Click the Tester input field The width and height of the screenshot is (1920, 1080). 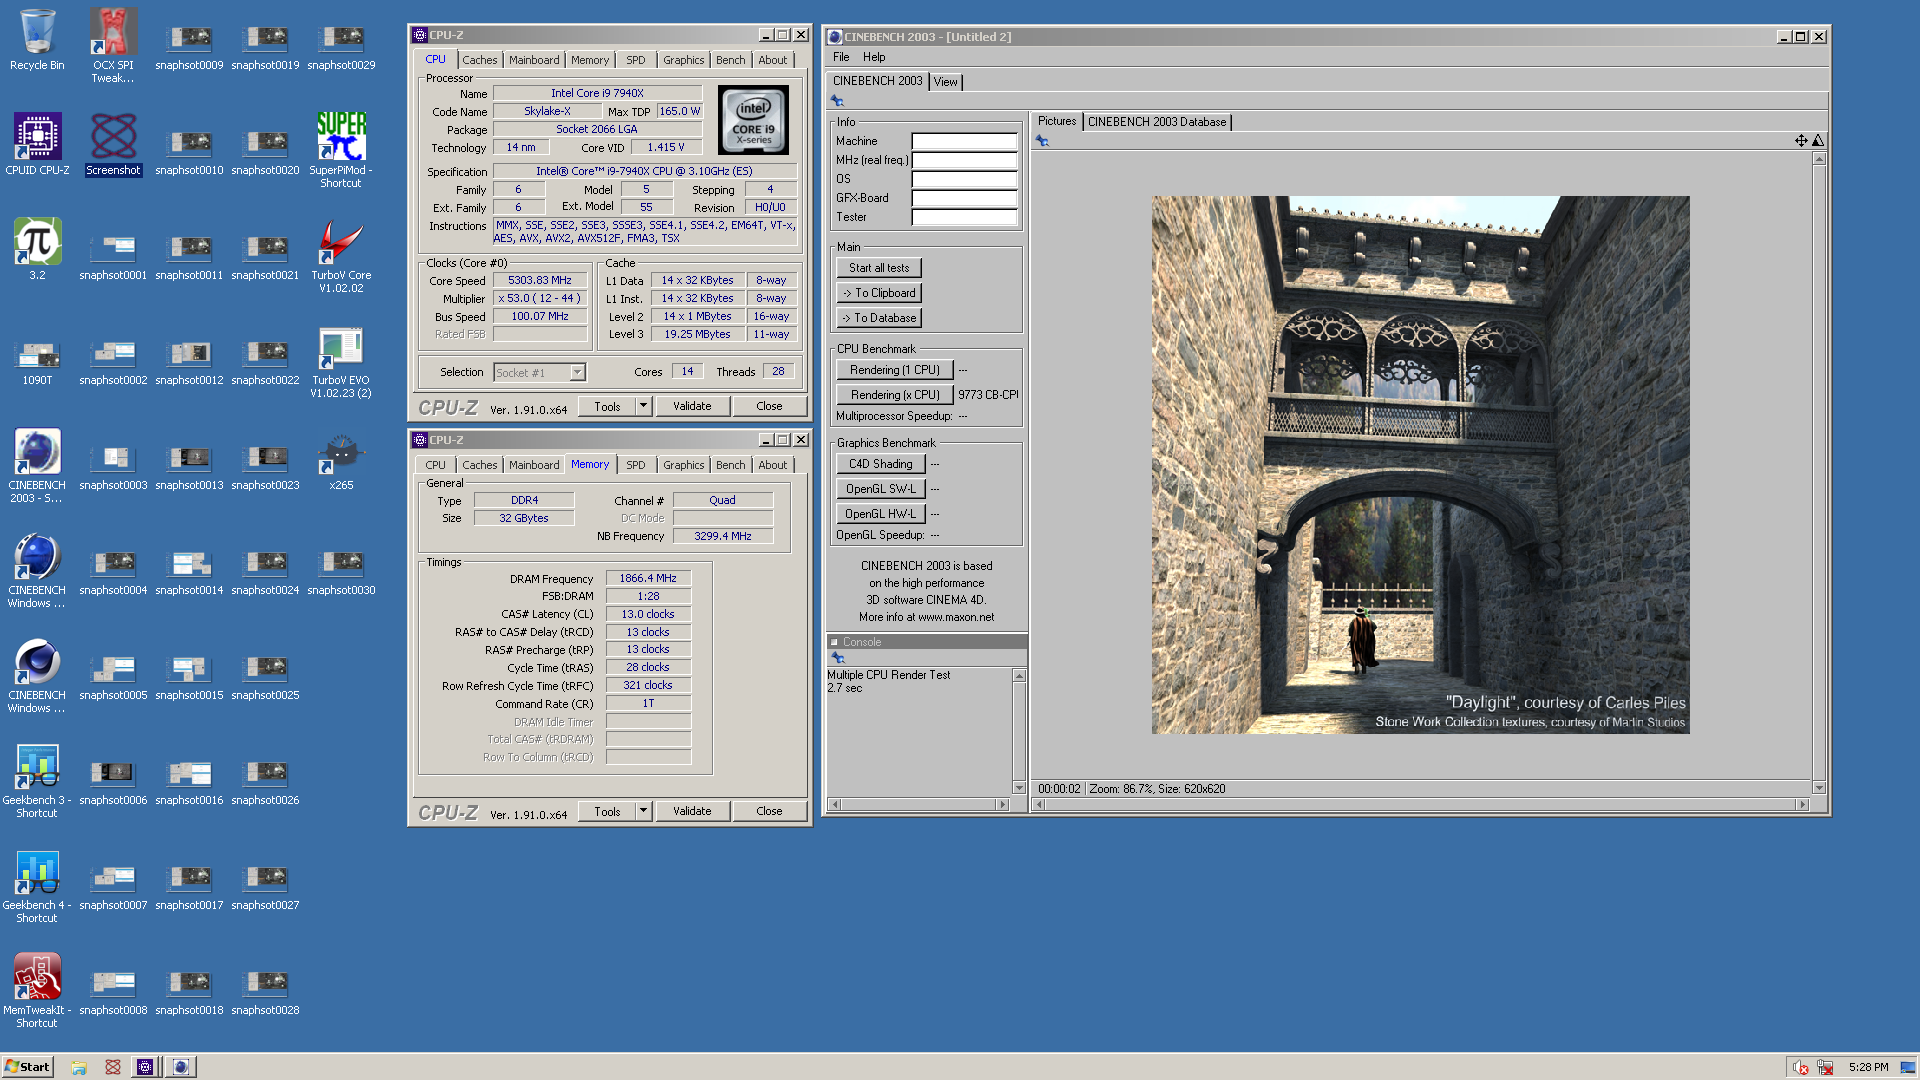click(964, 217)
